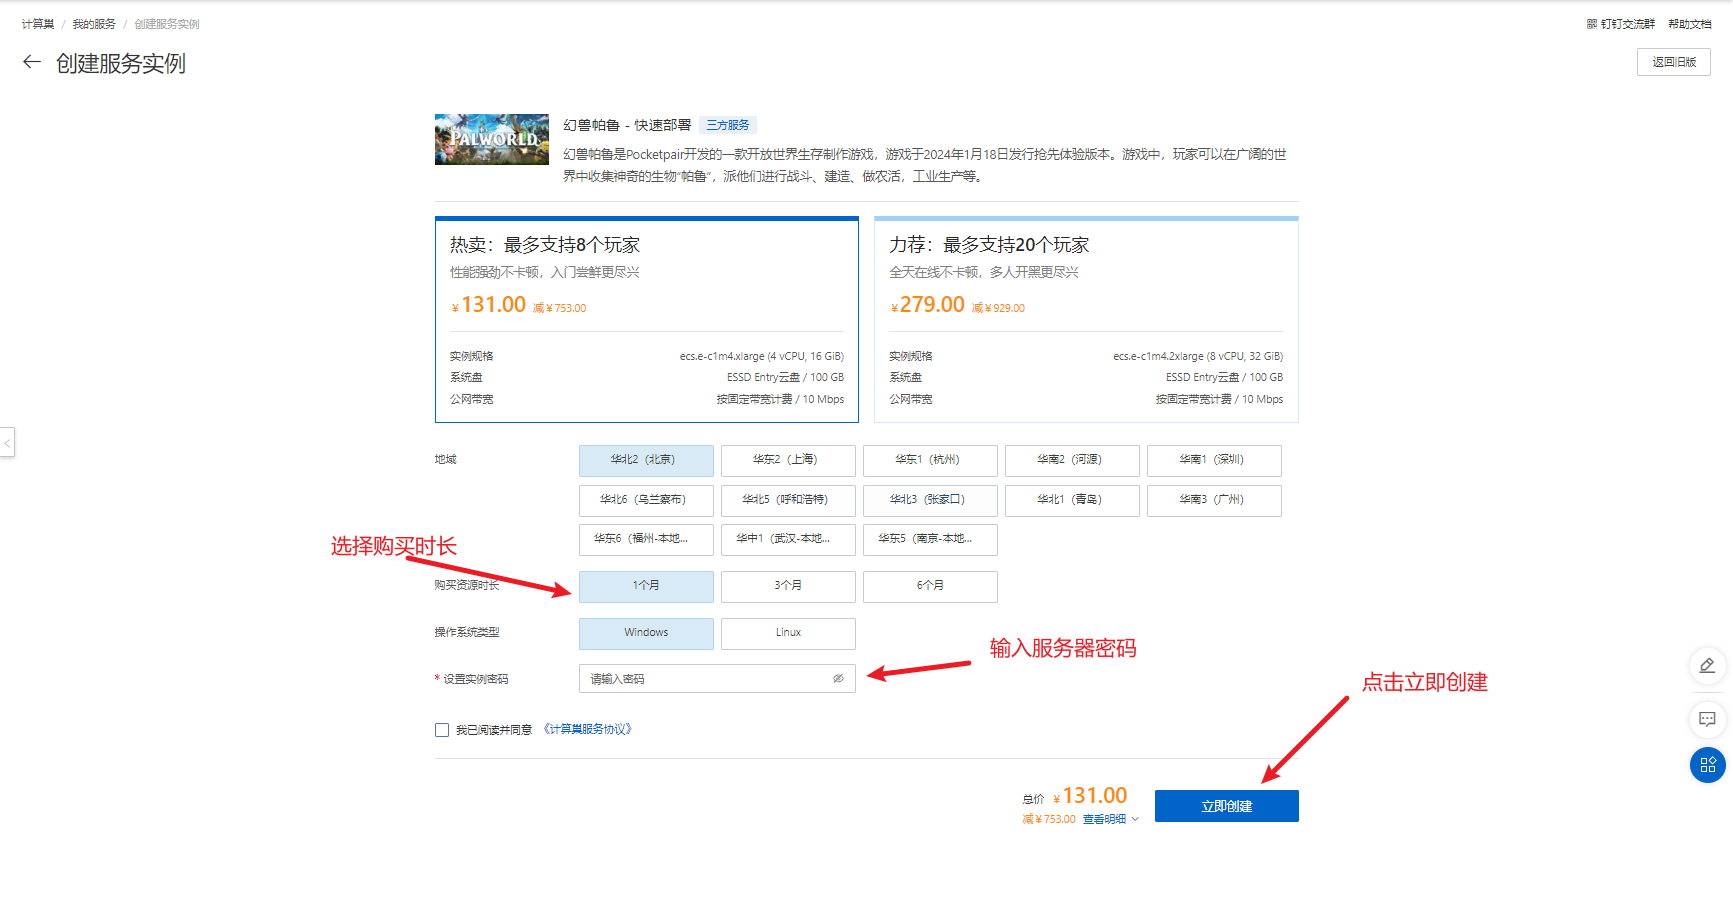
Task: Select region 华东5（南京-本地...）
Action: click(x=930, y=540)
